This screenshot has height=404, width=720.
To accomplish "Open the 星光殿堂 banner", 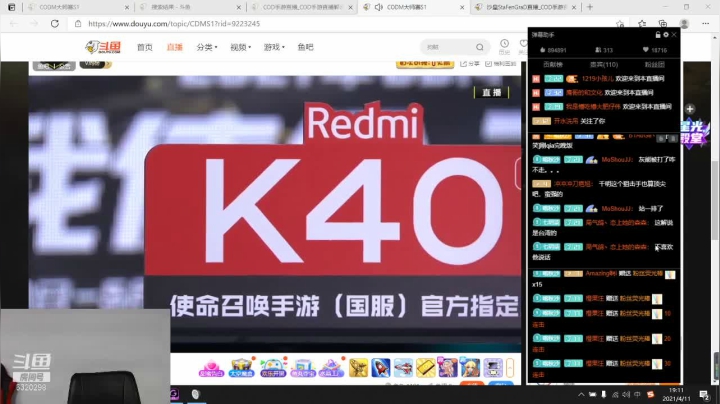I will [692, 132].
